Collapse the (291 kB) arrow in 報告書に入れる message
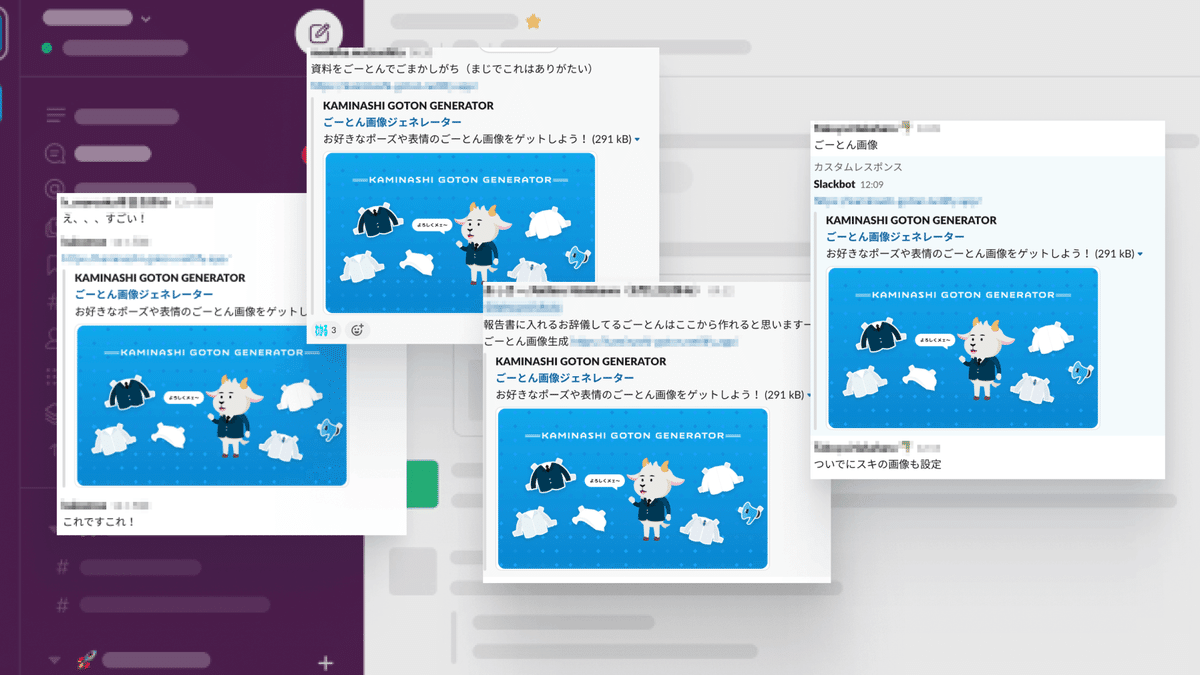The width and height of the screenshot is (1200, 675). 809,395
